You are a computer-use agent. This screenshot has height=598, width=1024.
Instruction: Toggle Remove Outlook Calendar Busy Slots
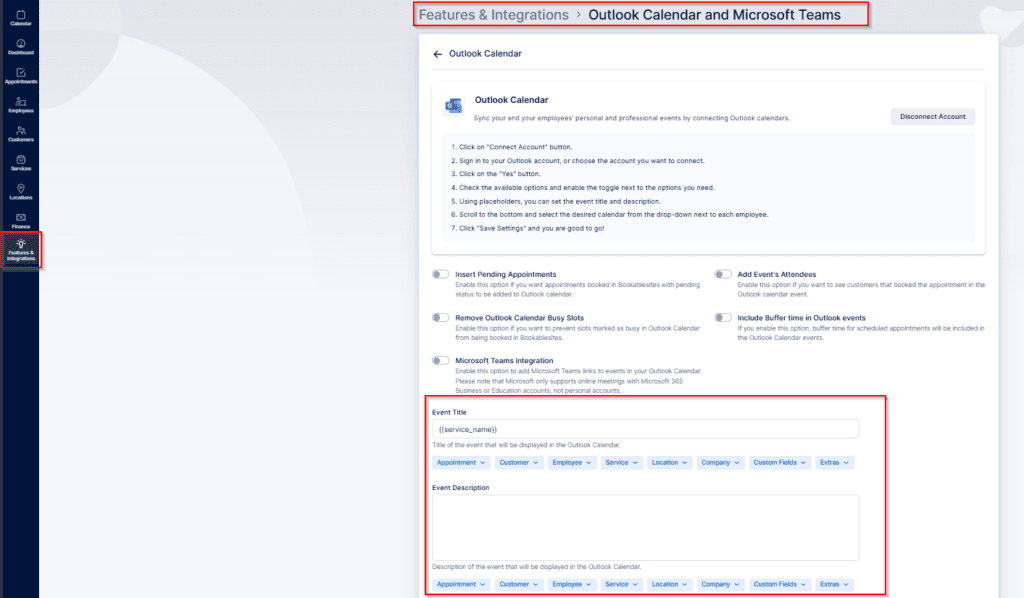[441, 317]
